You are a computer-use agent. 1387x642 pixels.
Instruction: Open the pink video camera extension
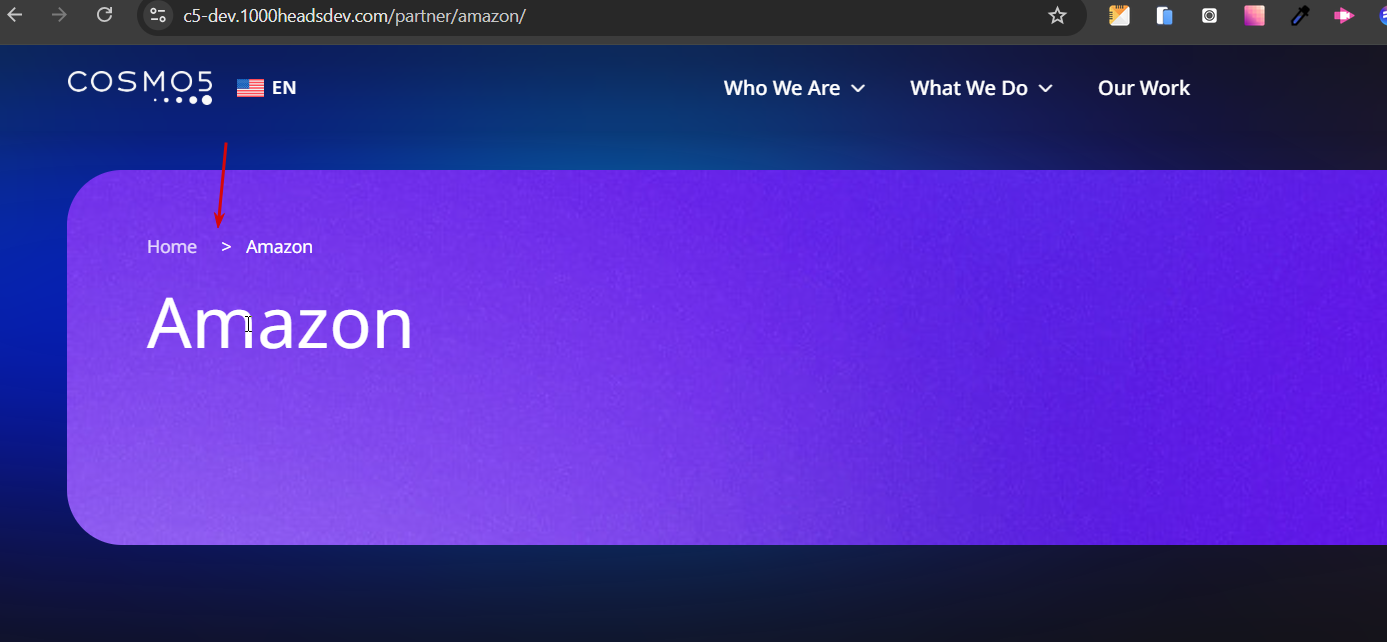(1344, 15)
